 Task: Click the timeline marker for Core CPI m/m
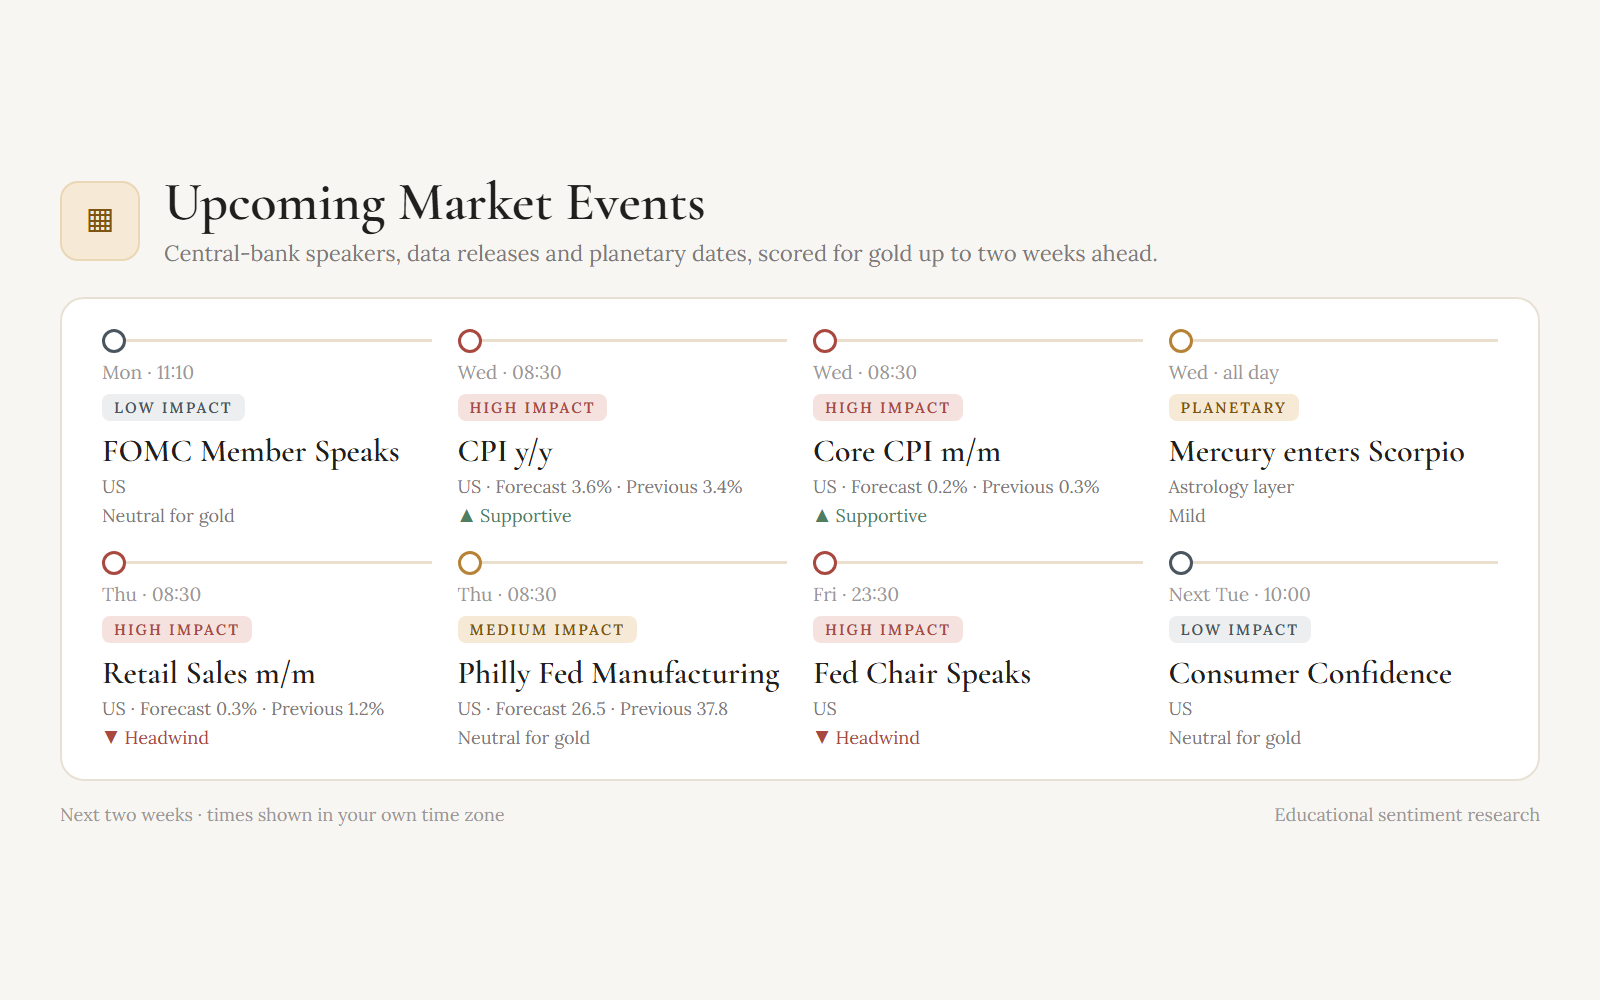[x=825, y=341]
